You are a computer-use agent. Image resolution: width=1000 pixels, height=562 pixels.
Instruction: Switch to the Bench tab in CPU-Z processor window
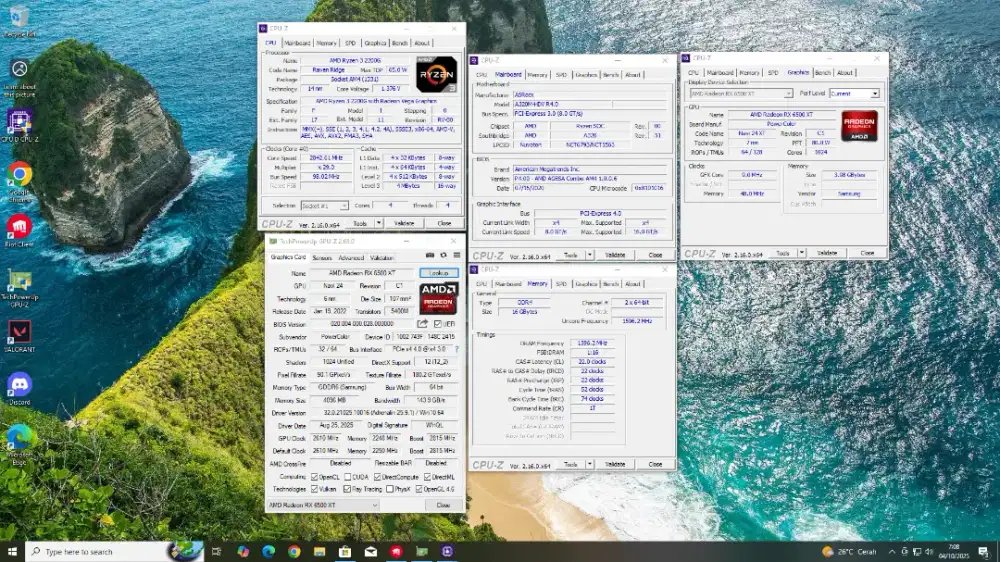click(x=400, y=43)
